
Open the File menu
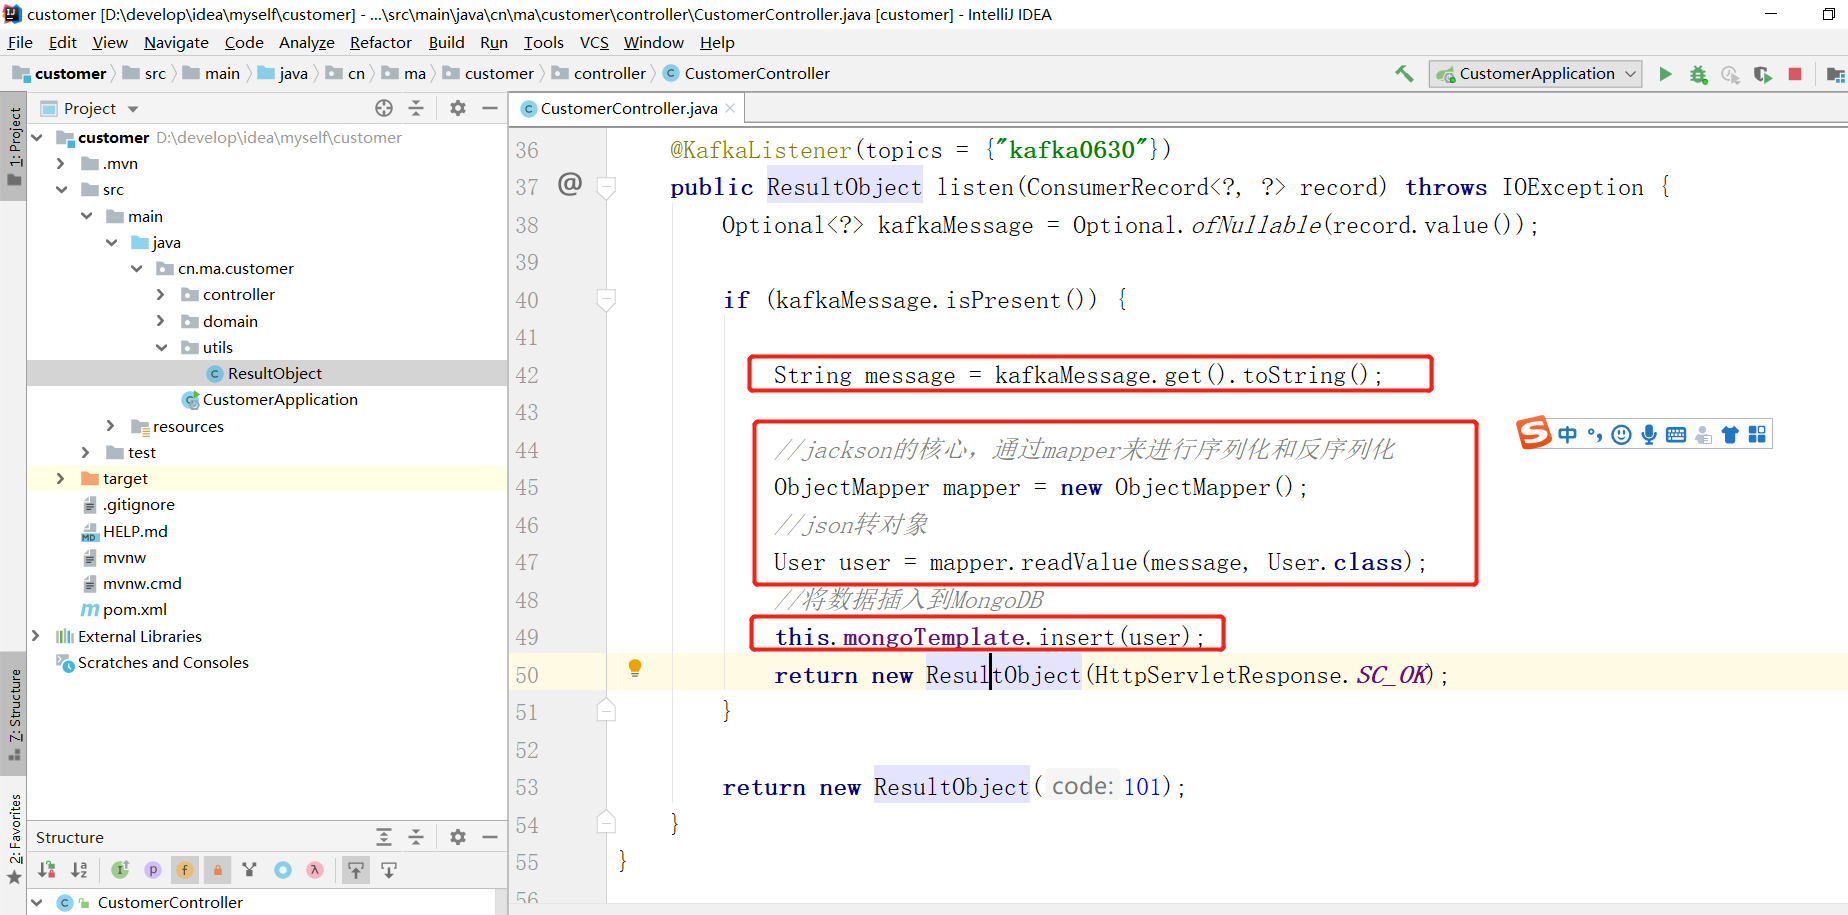(x=20, y=42)
